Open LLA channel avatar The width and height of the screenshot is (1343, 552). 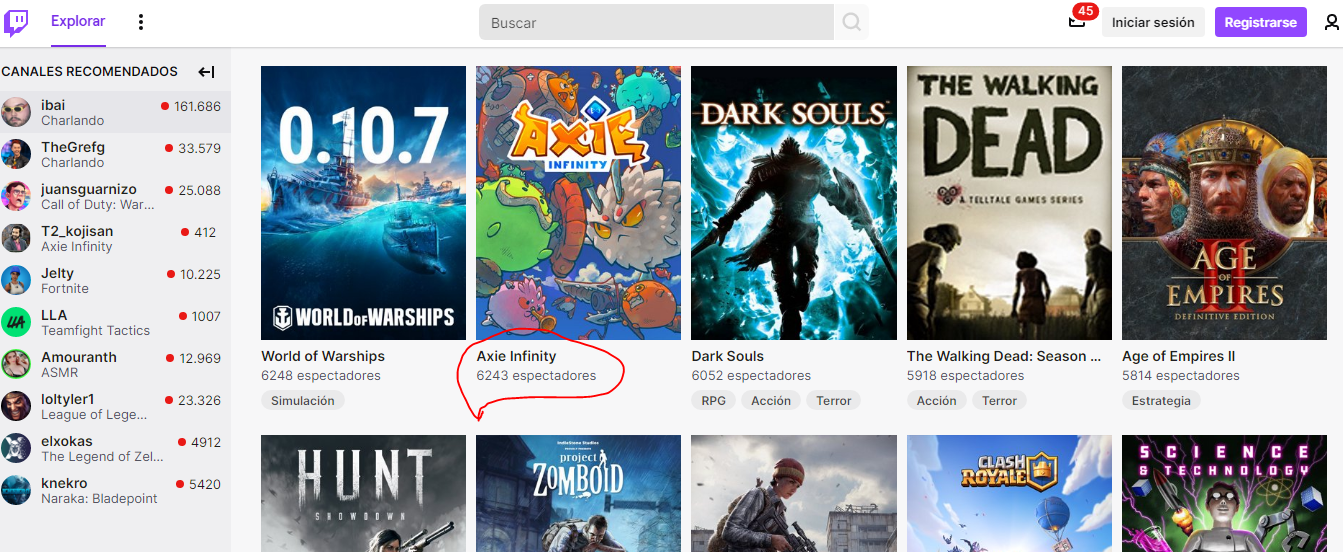click(16, 322)
